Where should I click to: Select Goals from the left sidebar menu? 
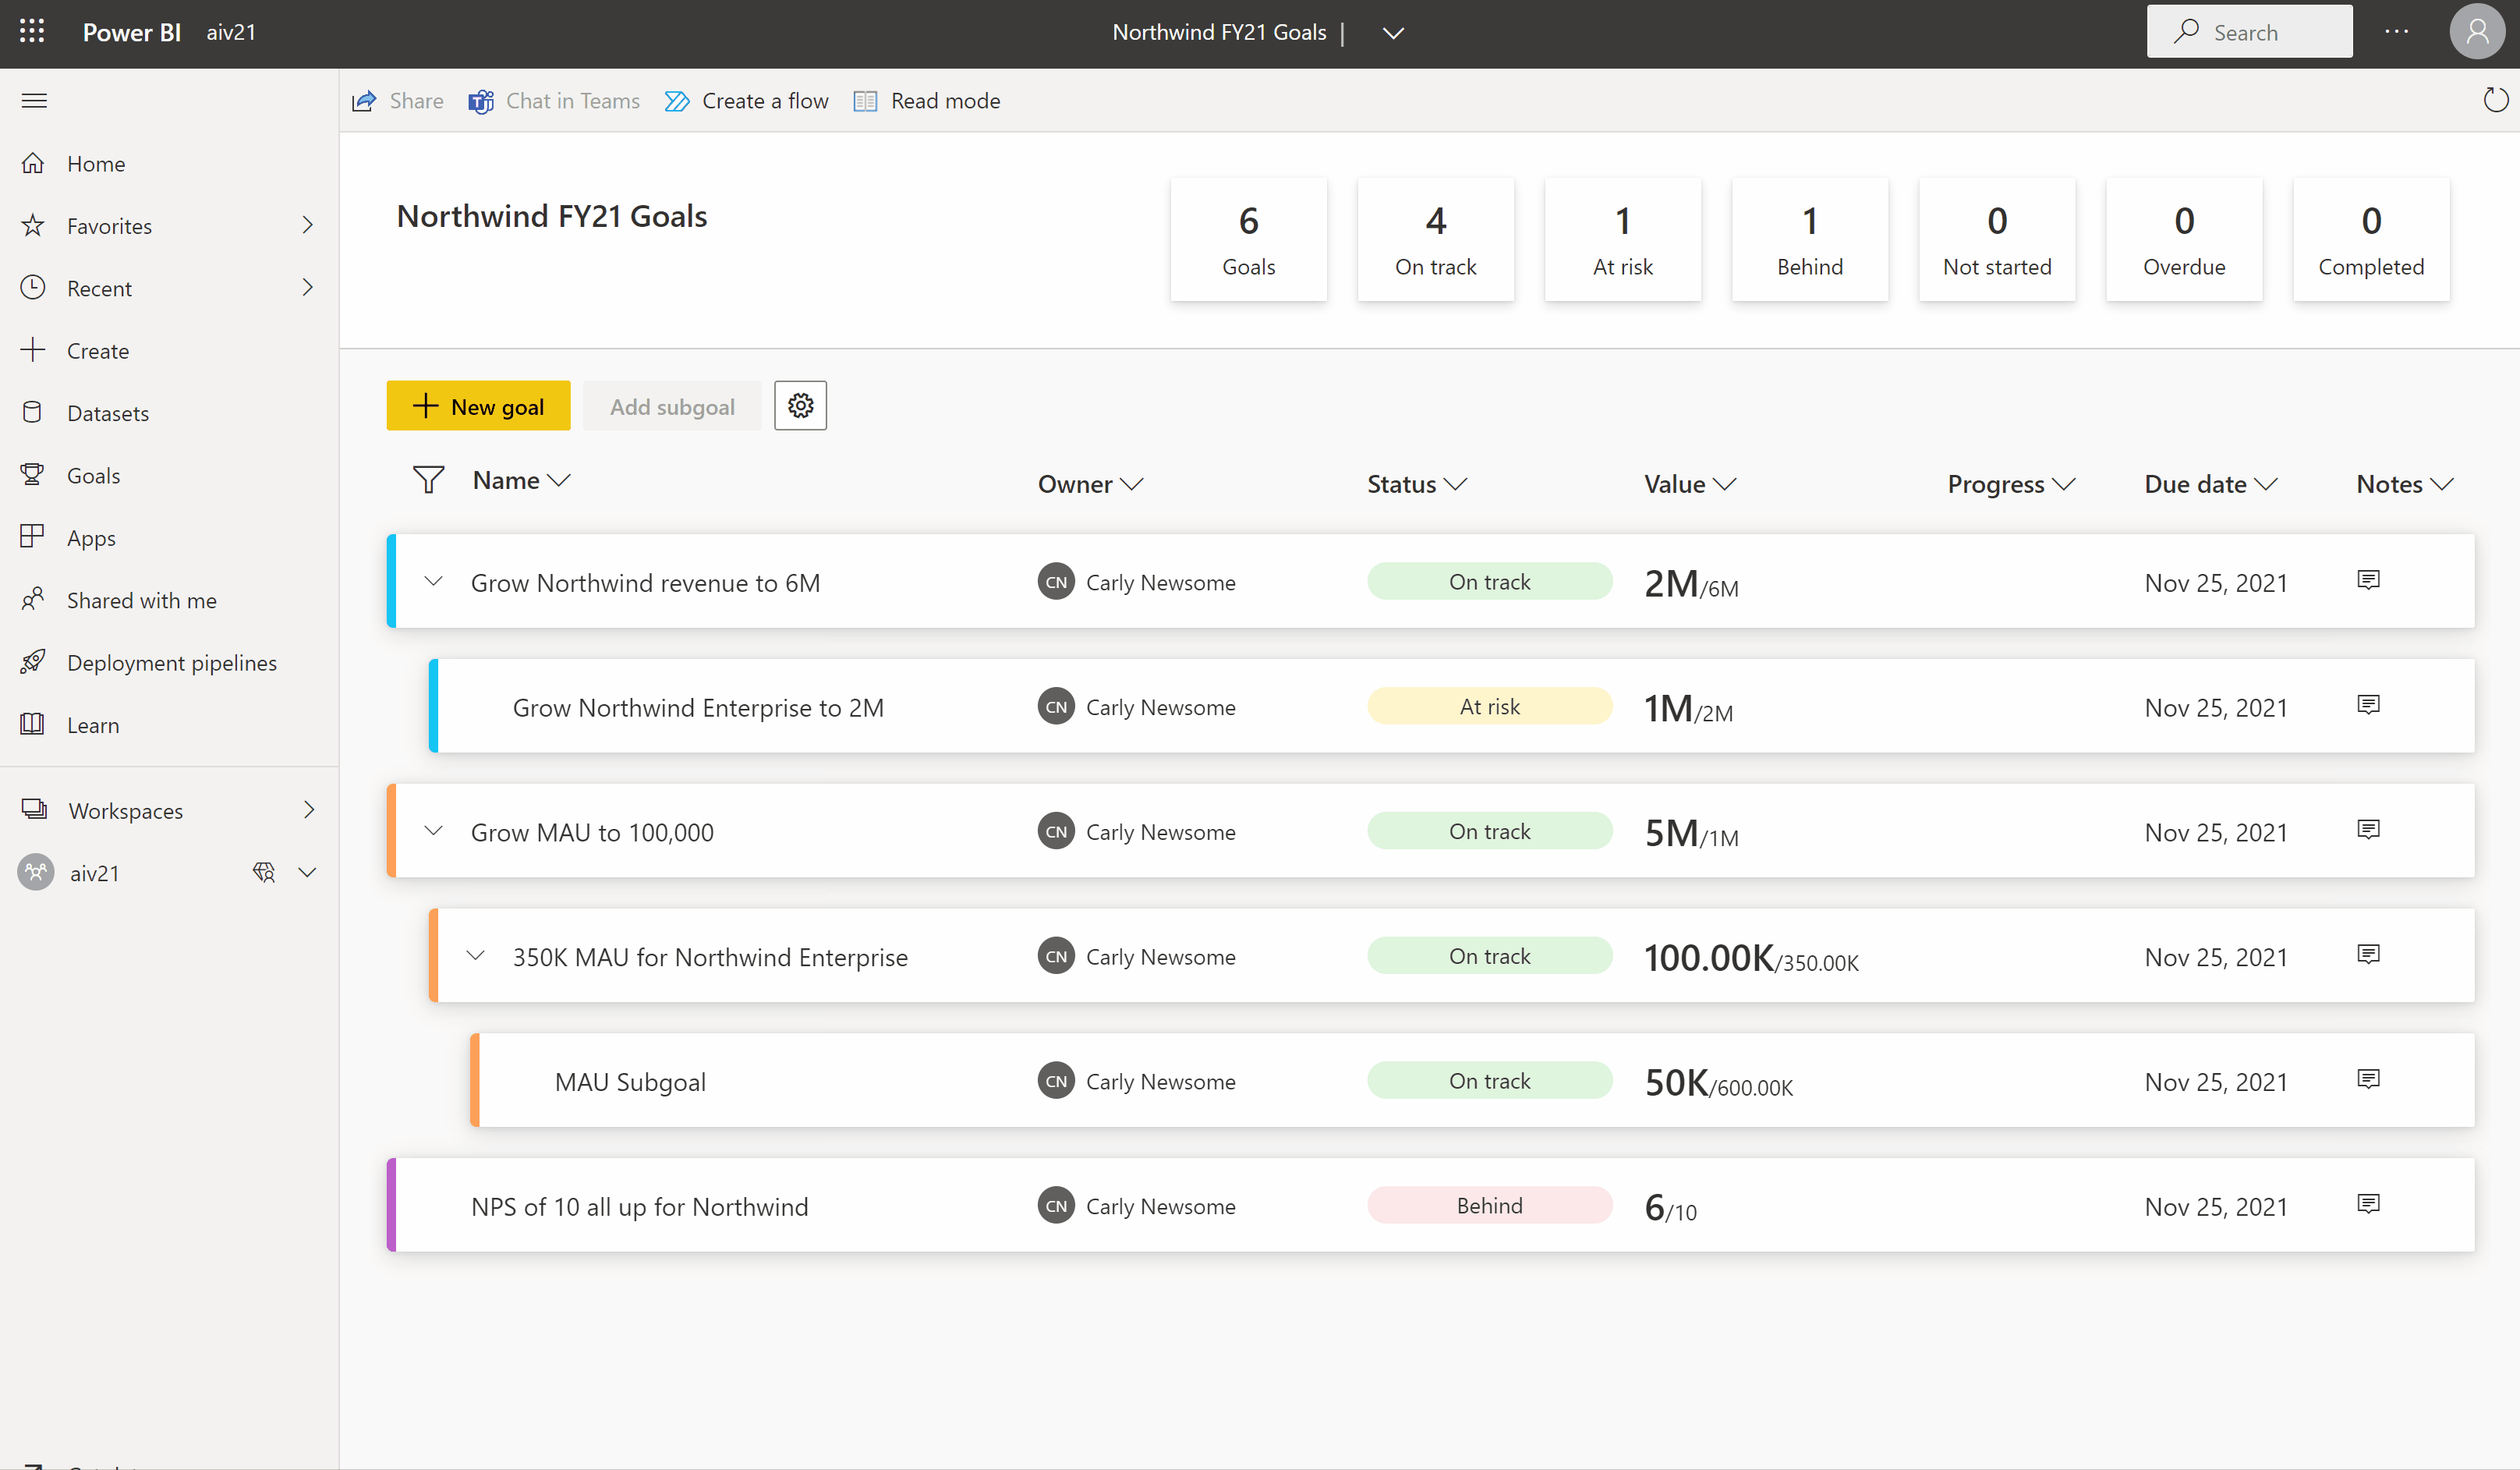click(91, 474)
